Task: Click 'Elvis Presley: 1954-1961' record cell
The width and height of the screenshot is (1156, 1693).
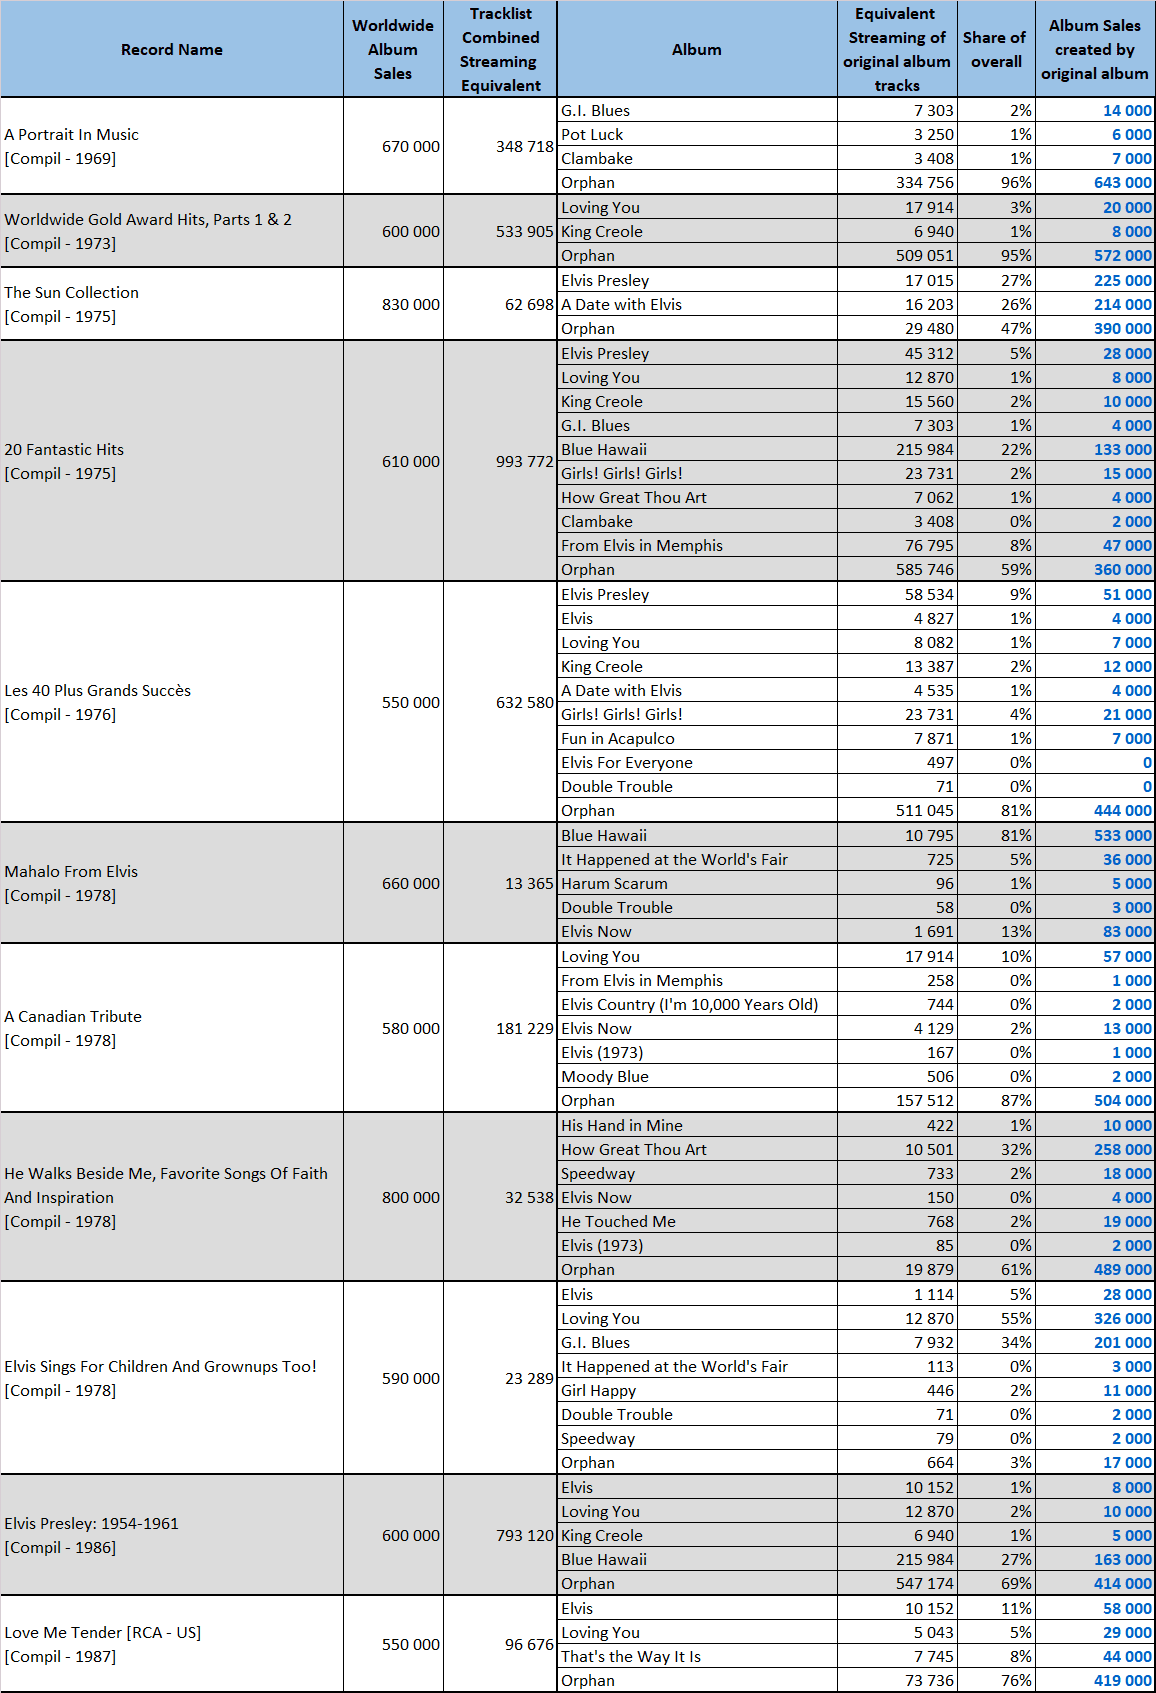Action: [172, 1535]
